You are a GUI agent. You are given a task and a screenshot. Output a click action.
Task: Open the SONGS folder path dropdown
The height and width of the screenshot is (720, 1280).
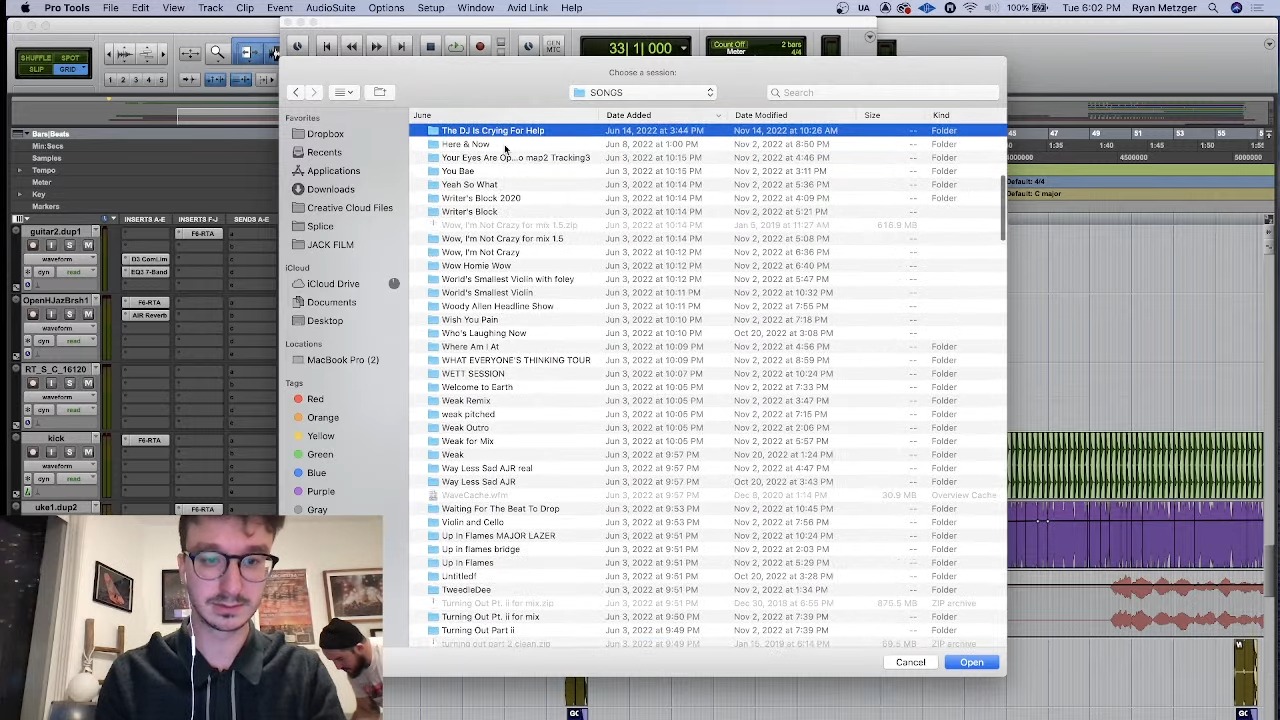pos(643,92)
